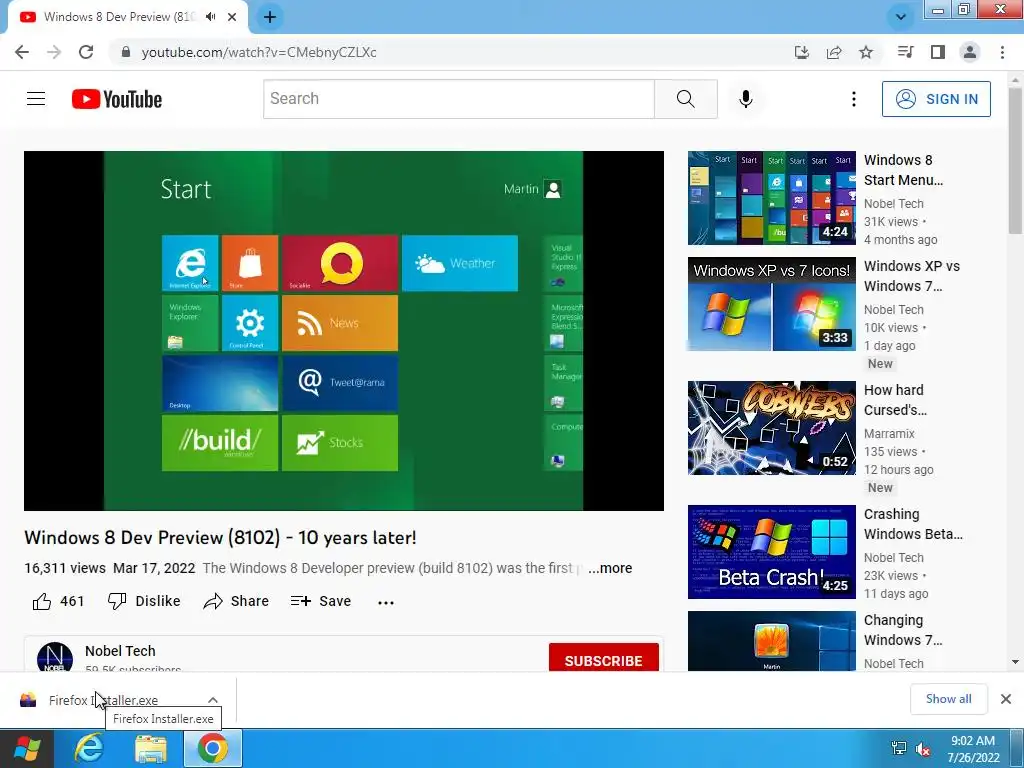Click muted volume icon in tray
The height and width of the screenshot is (768, 1024).
pyautogui.click(x=923, y=748)
